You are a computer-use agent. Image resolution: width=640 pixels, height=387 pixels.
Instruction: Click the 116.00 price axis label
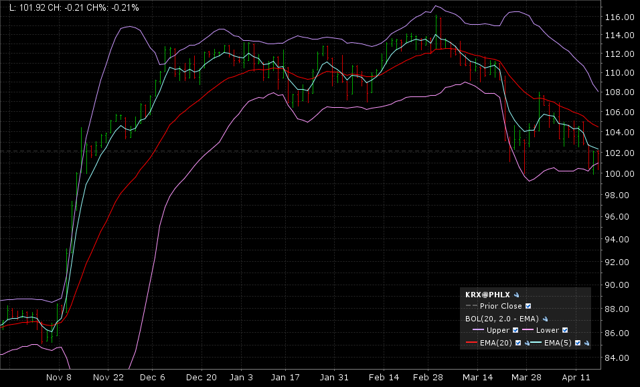620,17
